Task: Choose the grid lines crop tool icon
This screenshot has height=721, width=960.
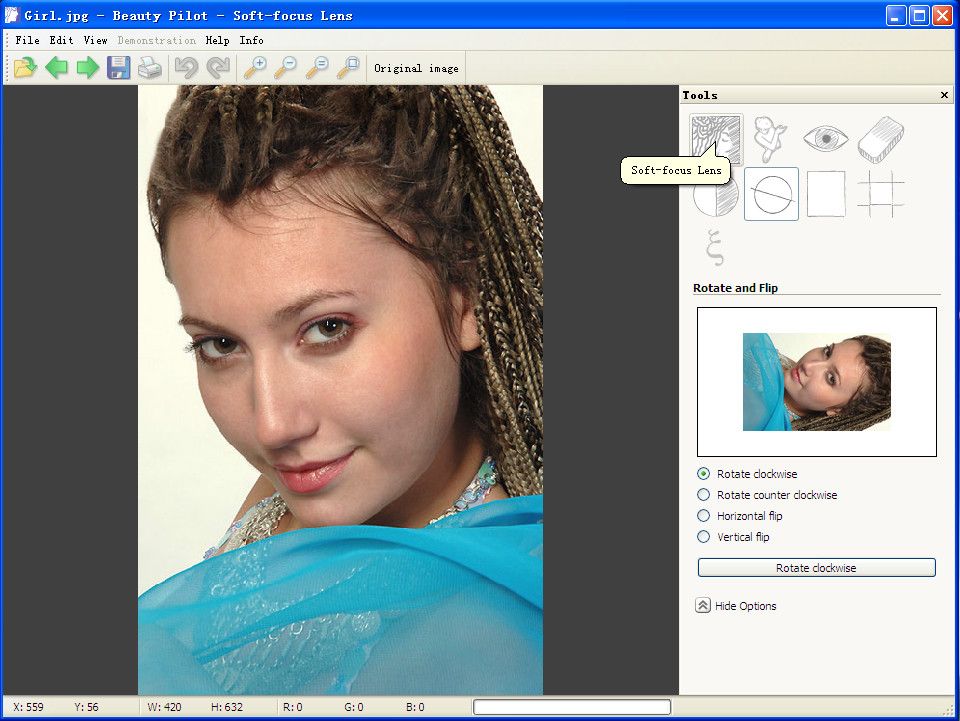Action: click(880, 194)
